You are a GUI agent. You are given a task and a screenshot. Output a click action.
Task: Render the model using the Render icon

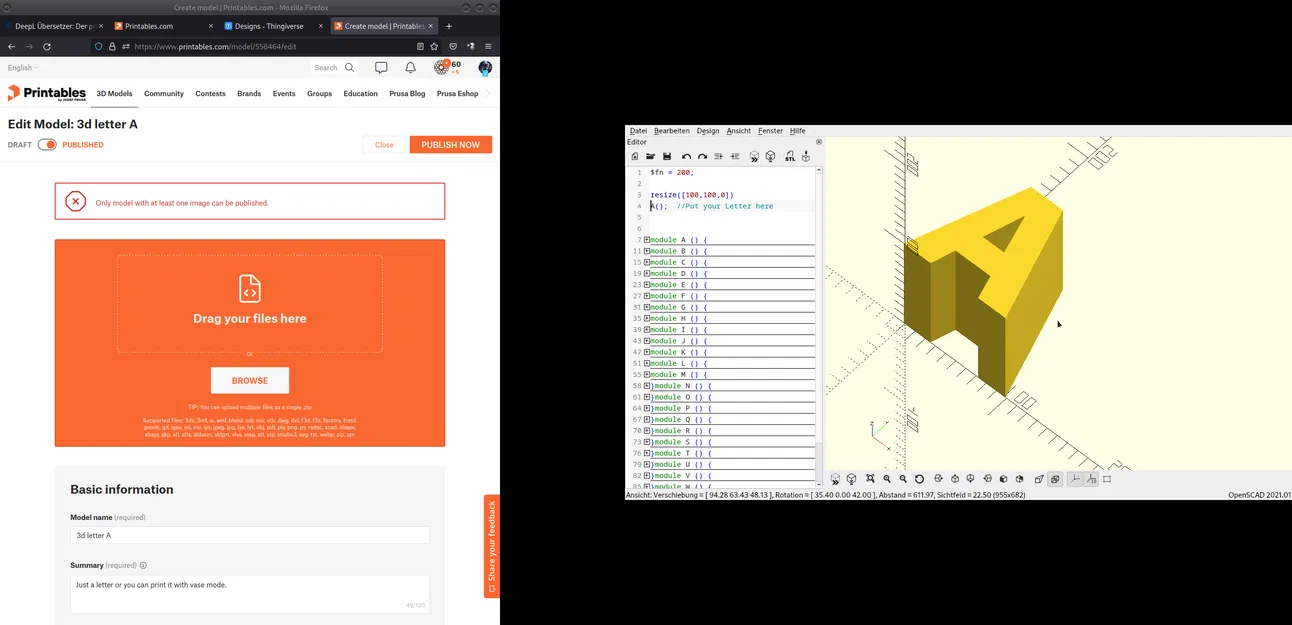(x=770, y=156)
